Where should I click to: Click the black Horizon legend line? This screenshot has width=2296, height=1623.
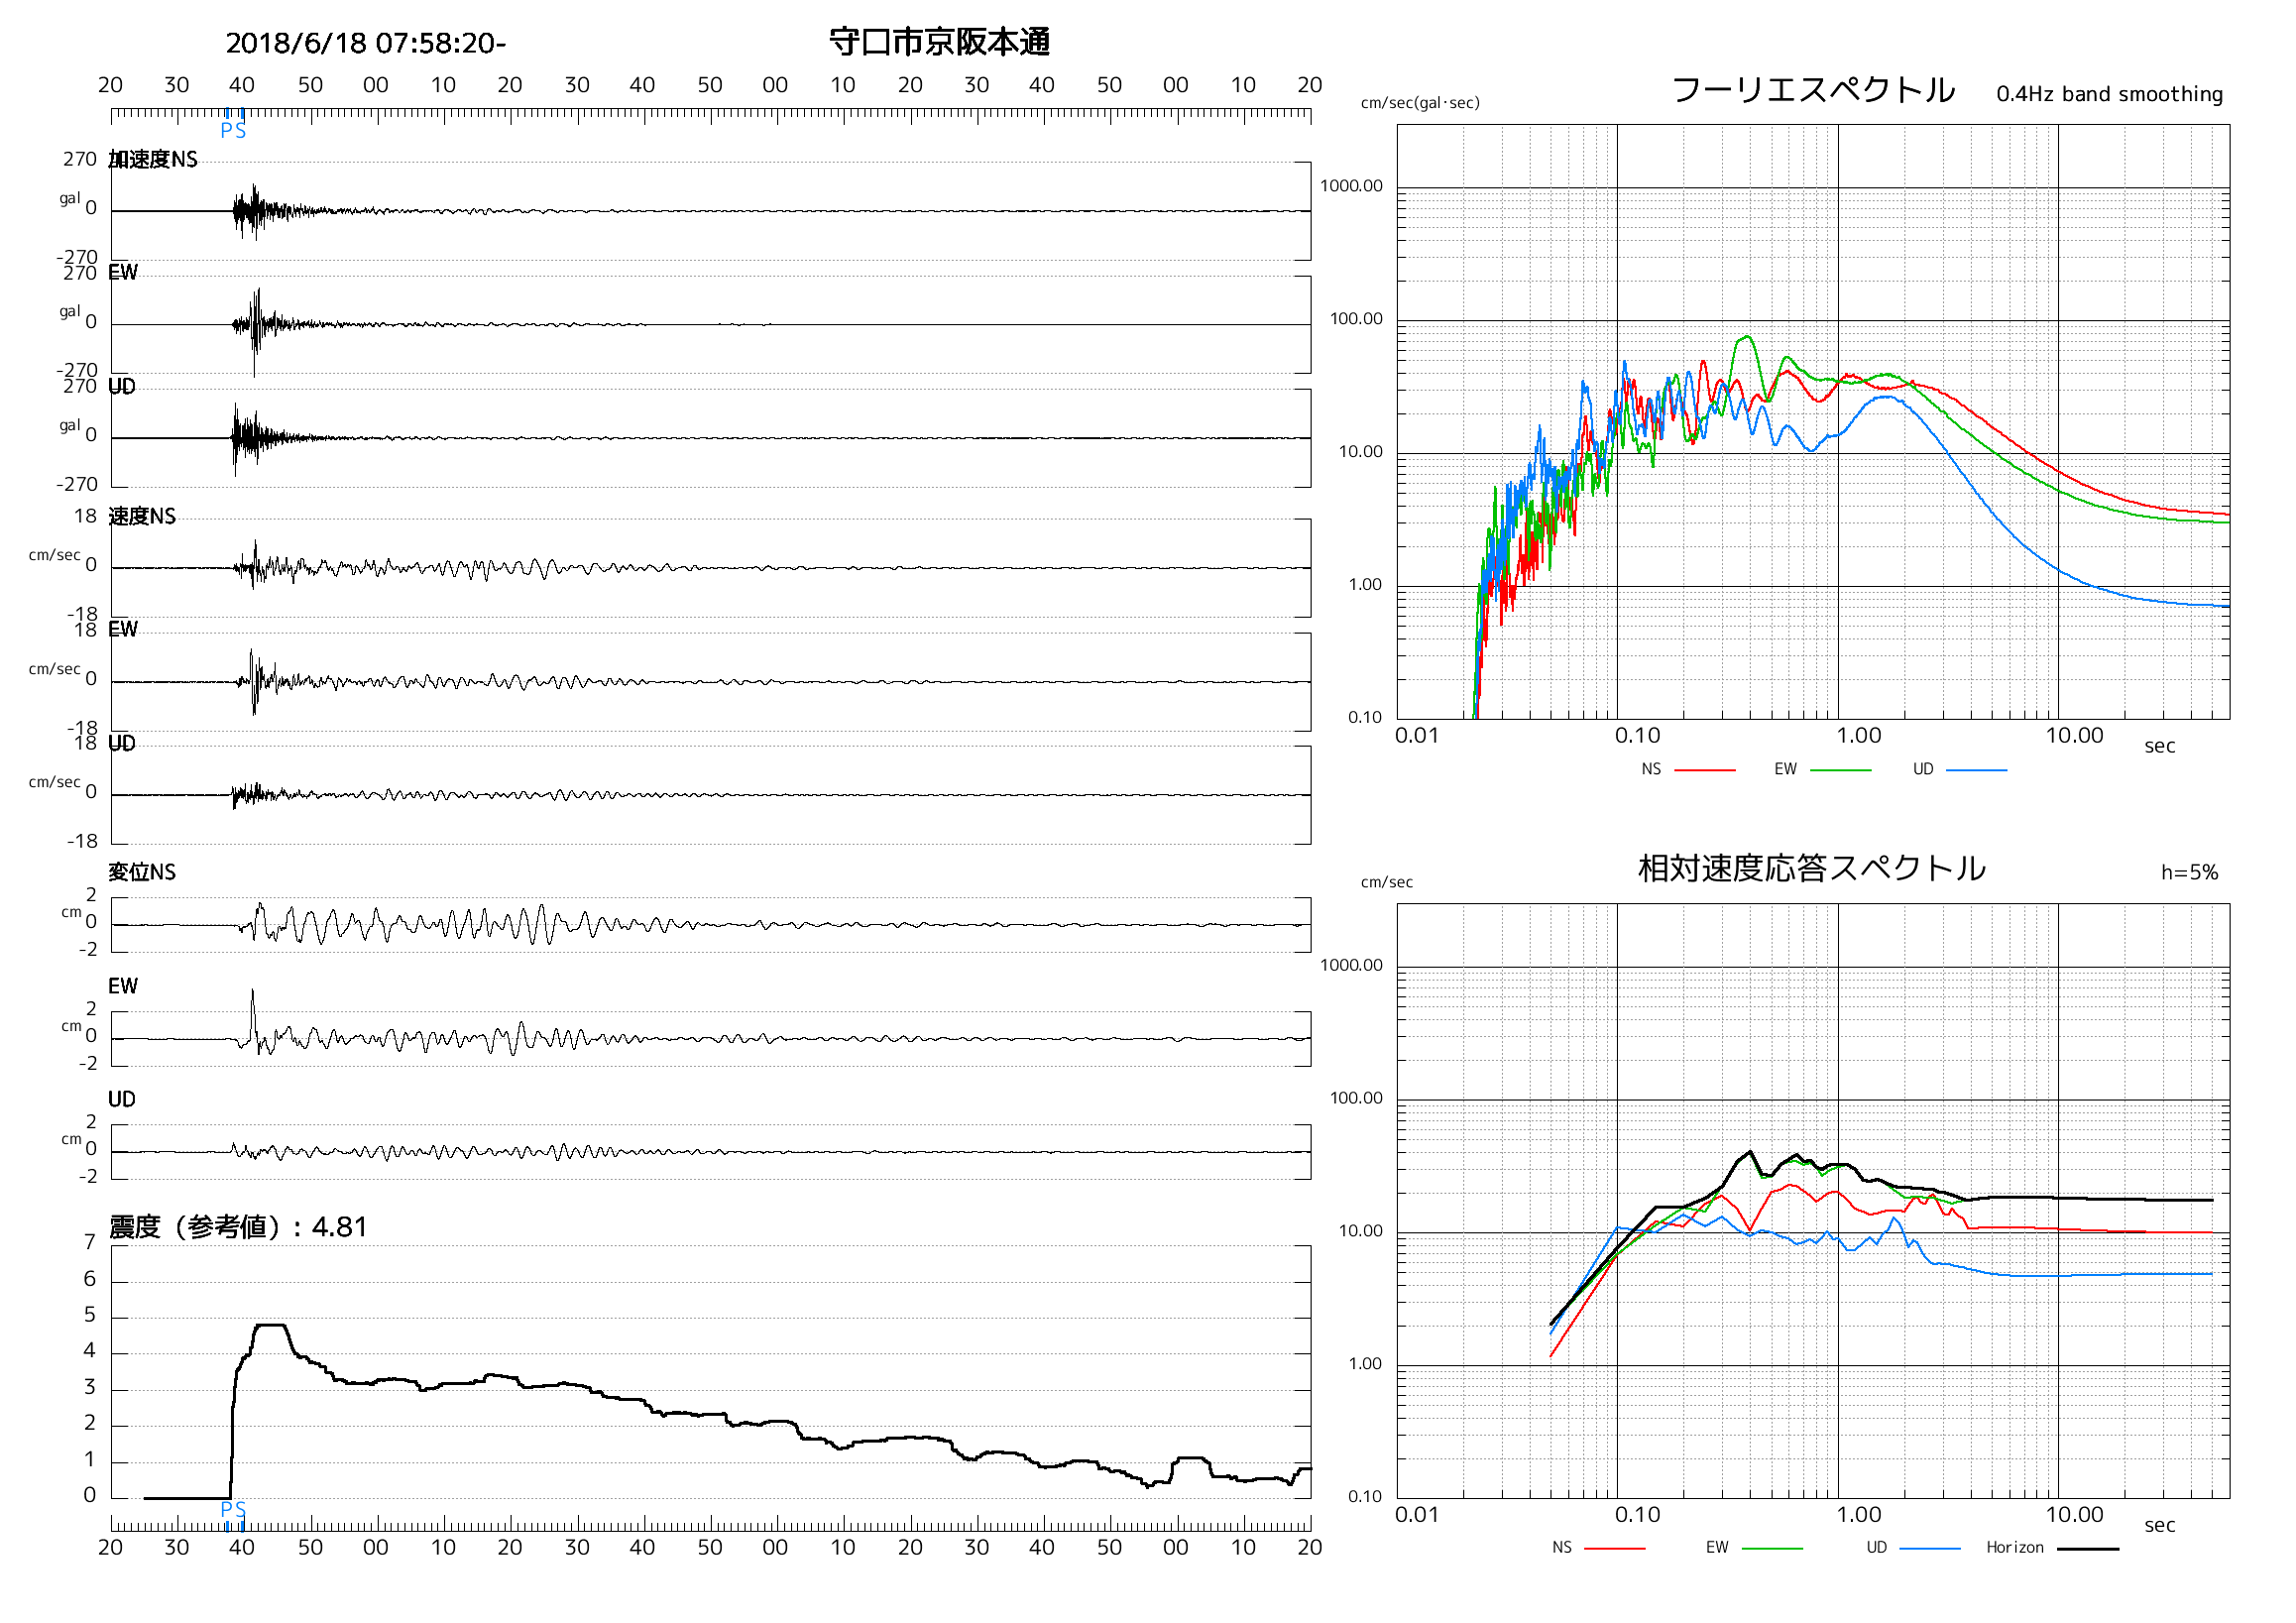pyautogui.click(x=2089, y=1550)
